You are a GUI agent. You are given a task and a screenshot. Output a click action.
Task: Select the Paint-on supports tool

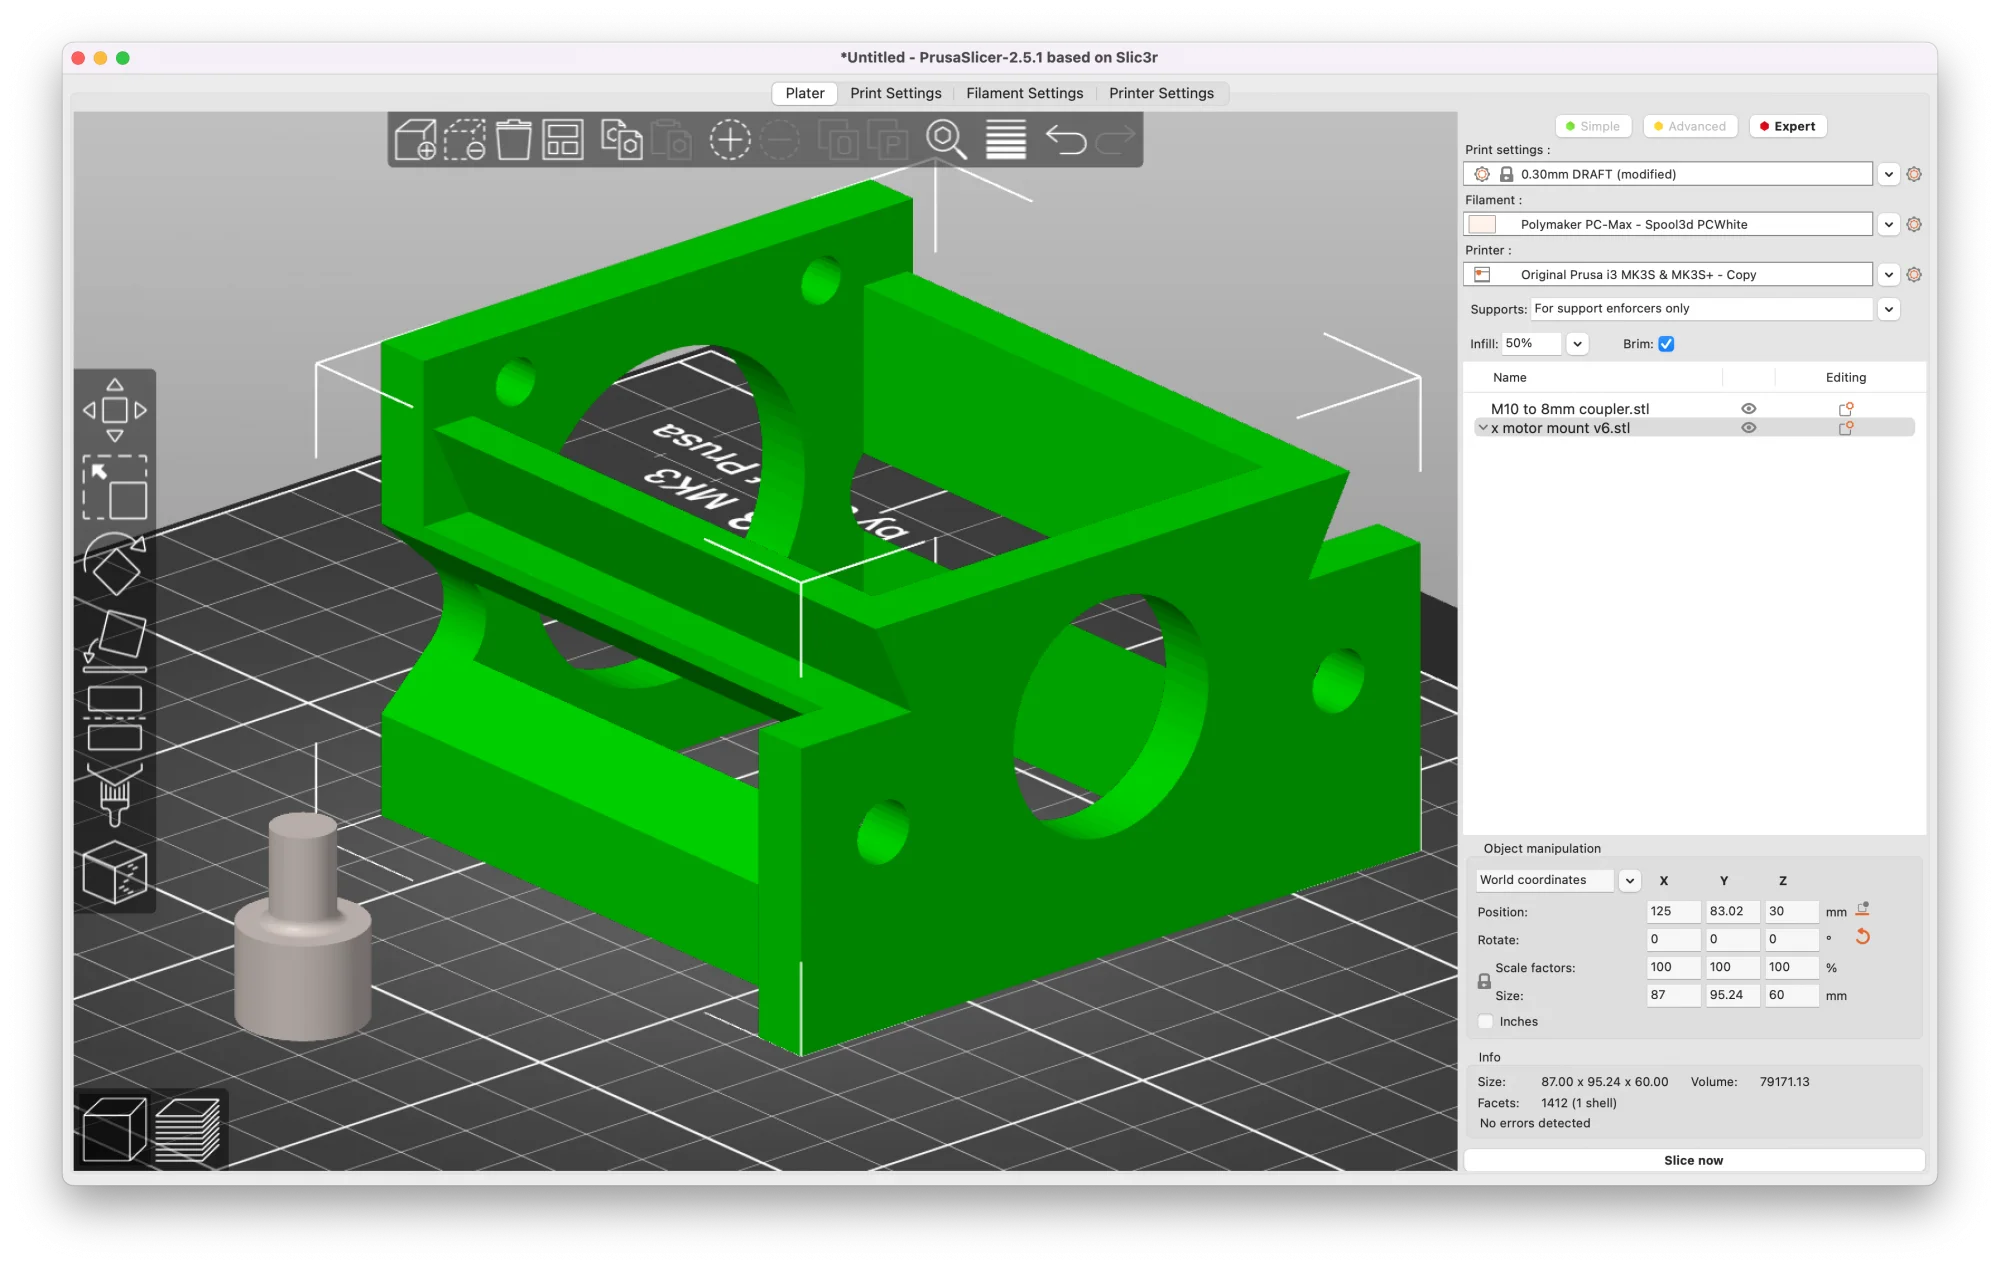coord(115,795)
